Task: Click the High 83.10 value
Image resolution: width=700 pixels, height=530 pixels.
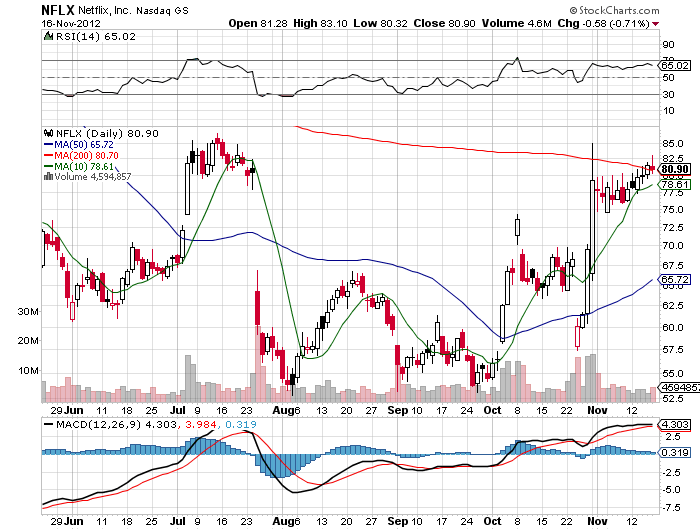Action: 320,23
